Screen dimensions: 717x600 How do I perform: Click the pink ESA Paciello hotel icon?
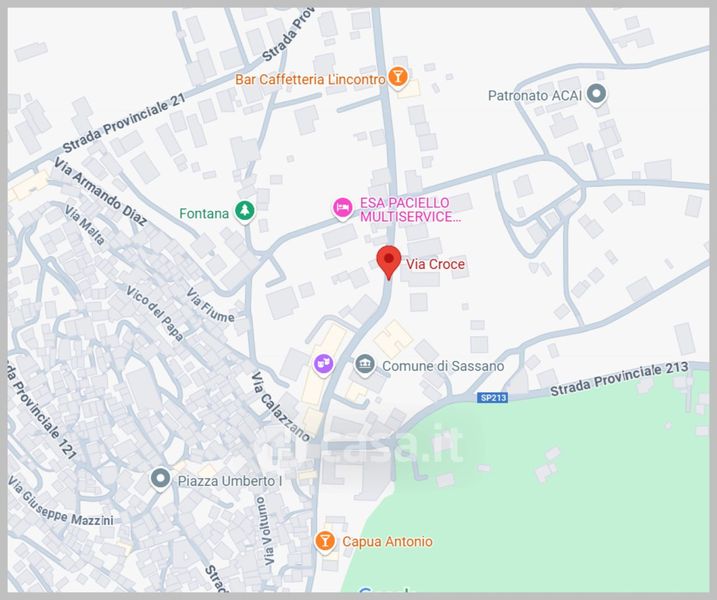(x=342, y=208)
